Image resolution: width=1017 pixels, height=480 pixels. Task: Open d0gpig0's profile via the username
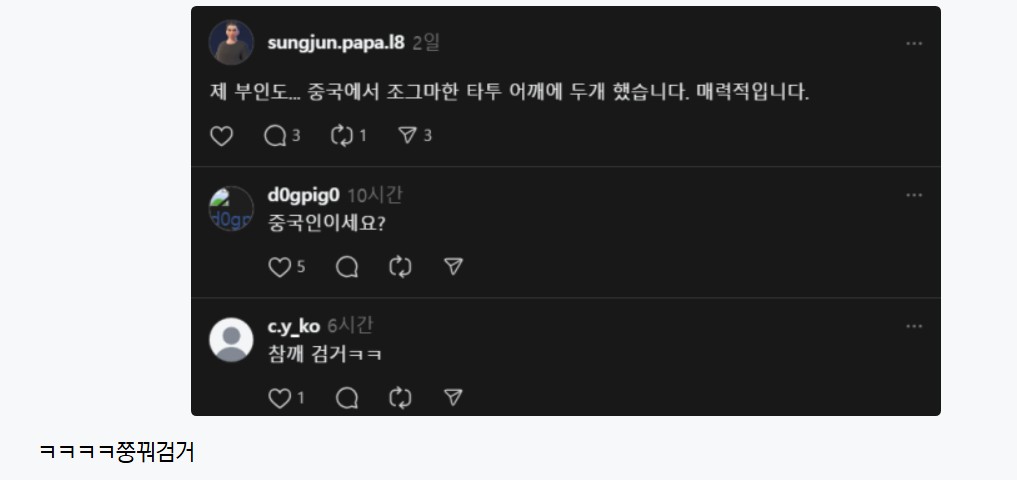pos(304,195)
